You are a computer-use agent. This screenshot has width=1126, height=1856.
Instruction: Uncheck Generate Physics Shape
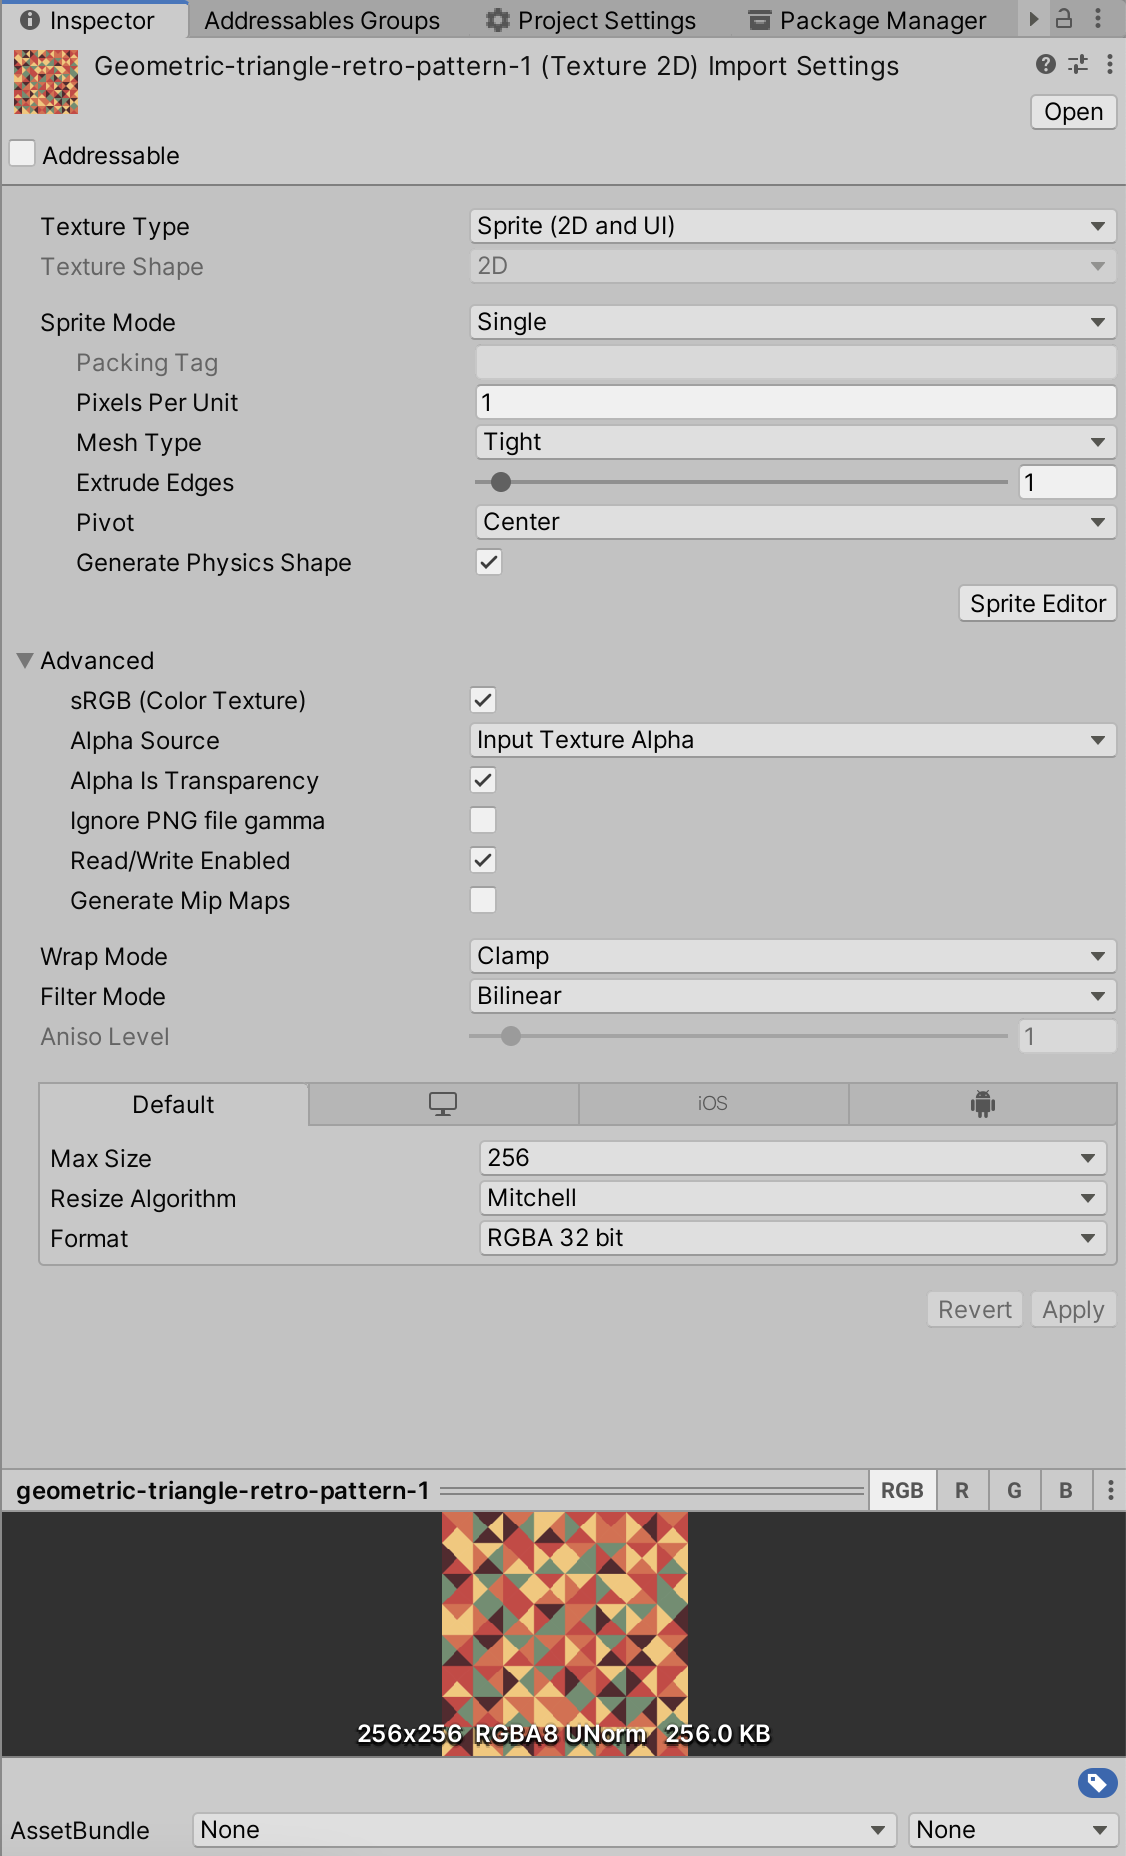(489, 562)
